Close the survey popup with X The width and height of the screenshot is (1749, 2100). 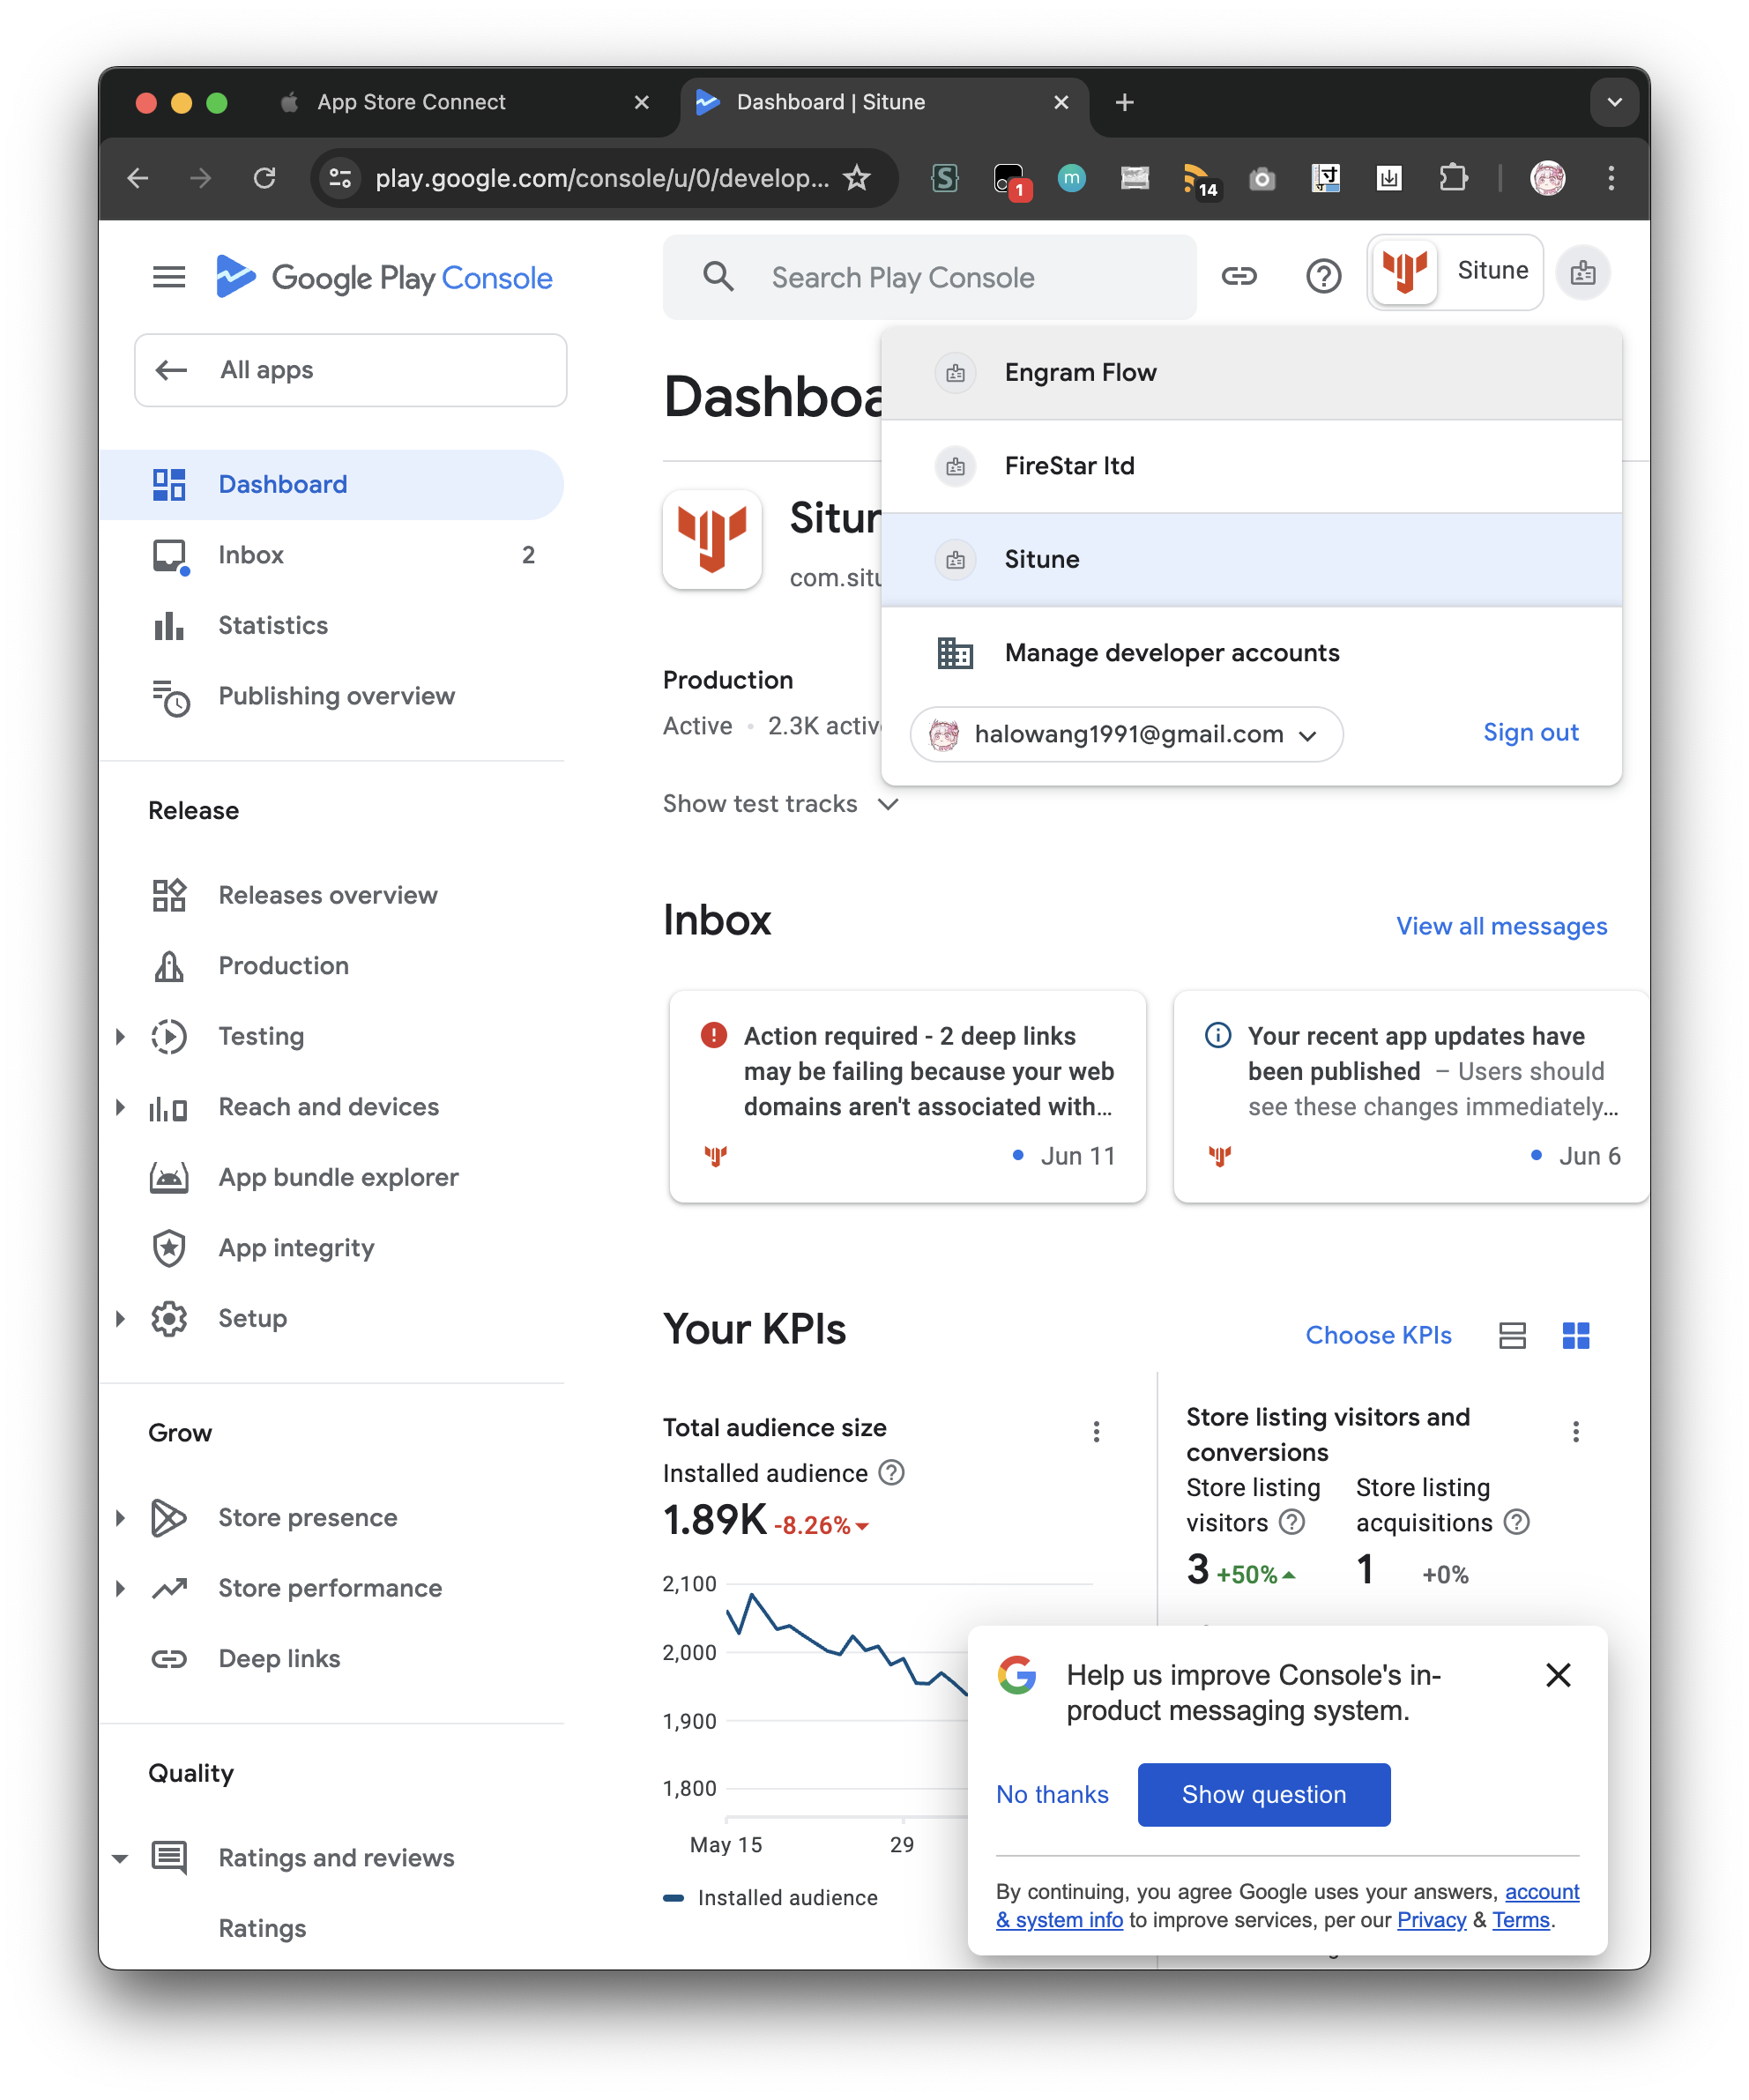[1557, 1675]
